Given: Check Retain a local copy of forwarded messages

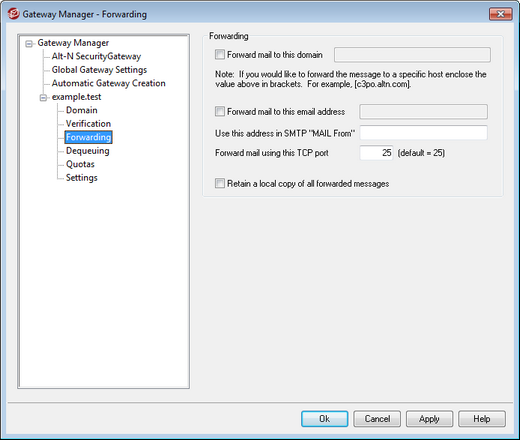Looking at the screenshot, I should (x=220, y=183).
